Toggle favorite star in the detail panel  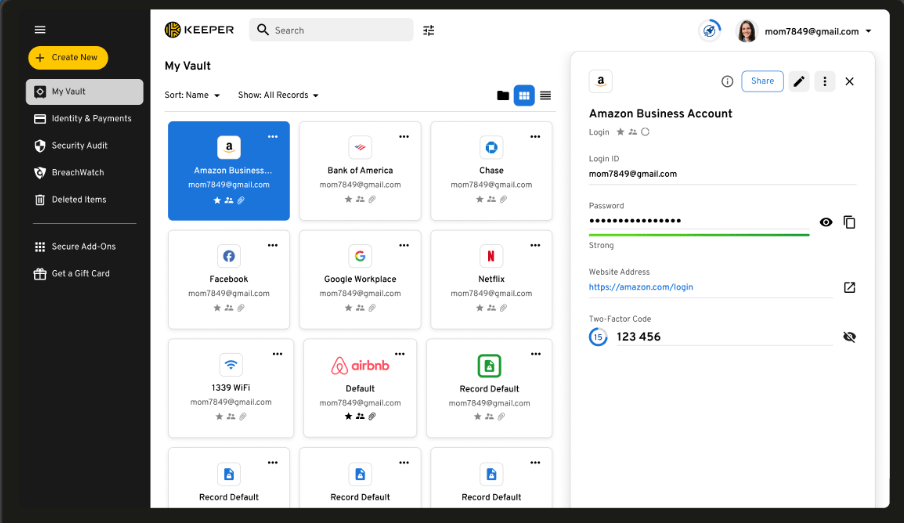click(x=620, y=132)
